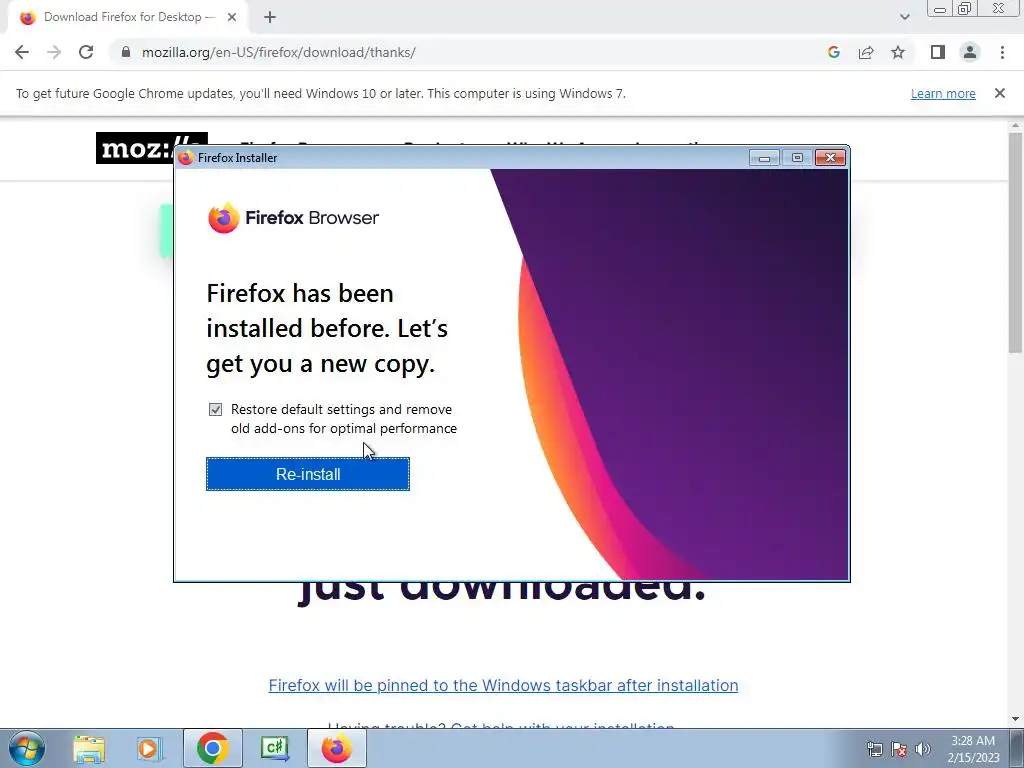Click Chrome's forward navigation arrow
This screenshot has height=768, width=1024.
[54, 52]
